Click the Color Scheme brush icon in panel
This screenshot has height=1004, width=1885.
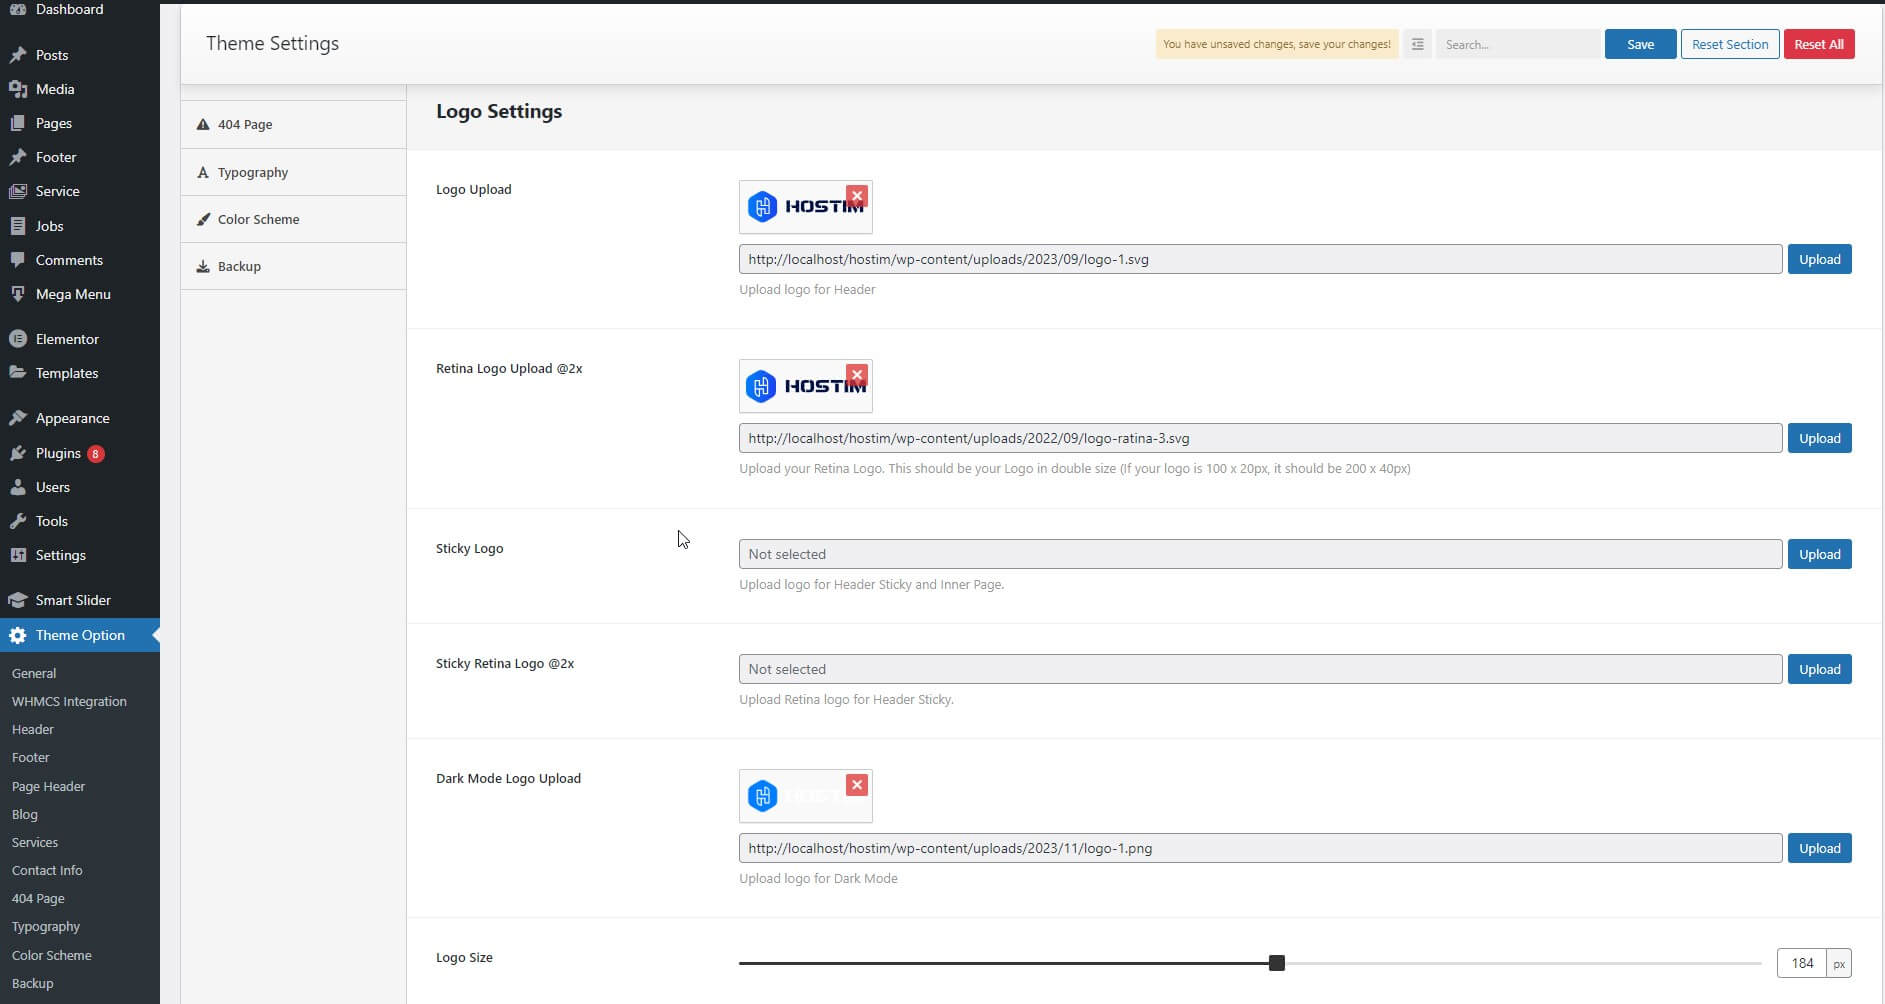[203, 219]
